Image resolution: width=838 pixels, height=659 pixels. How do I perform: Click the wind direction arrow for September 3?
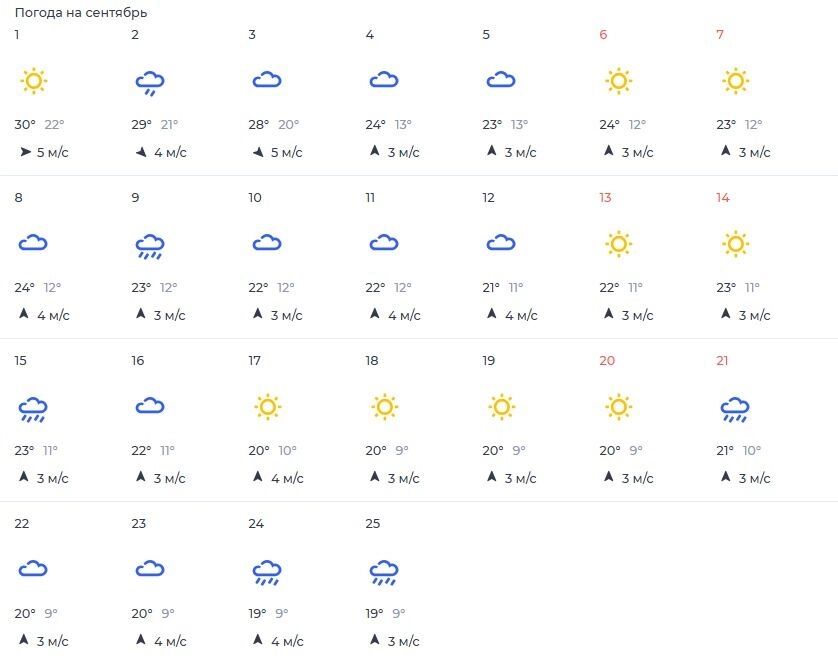click(259, 152)
